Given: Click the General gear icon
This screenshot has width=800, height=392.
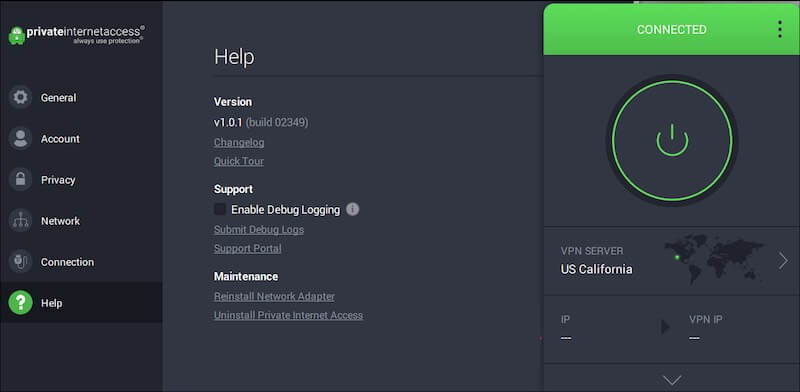Looking at the screenshot, I should 20,97.
